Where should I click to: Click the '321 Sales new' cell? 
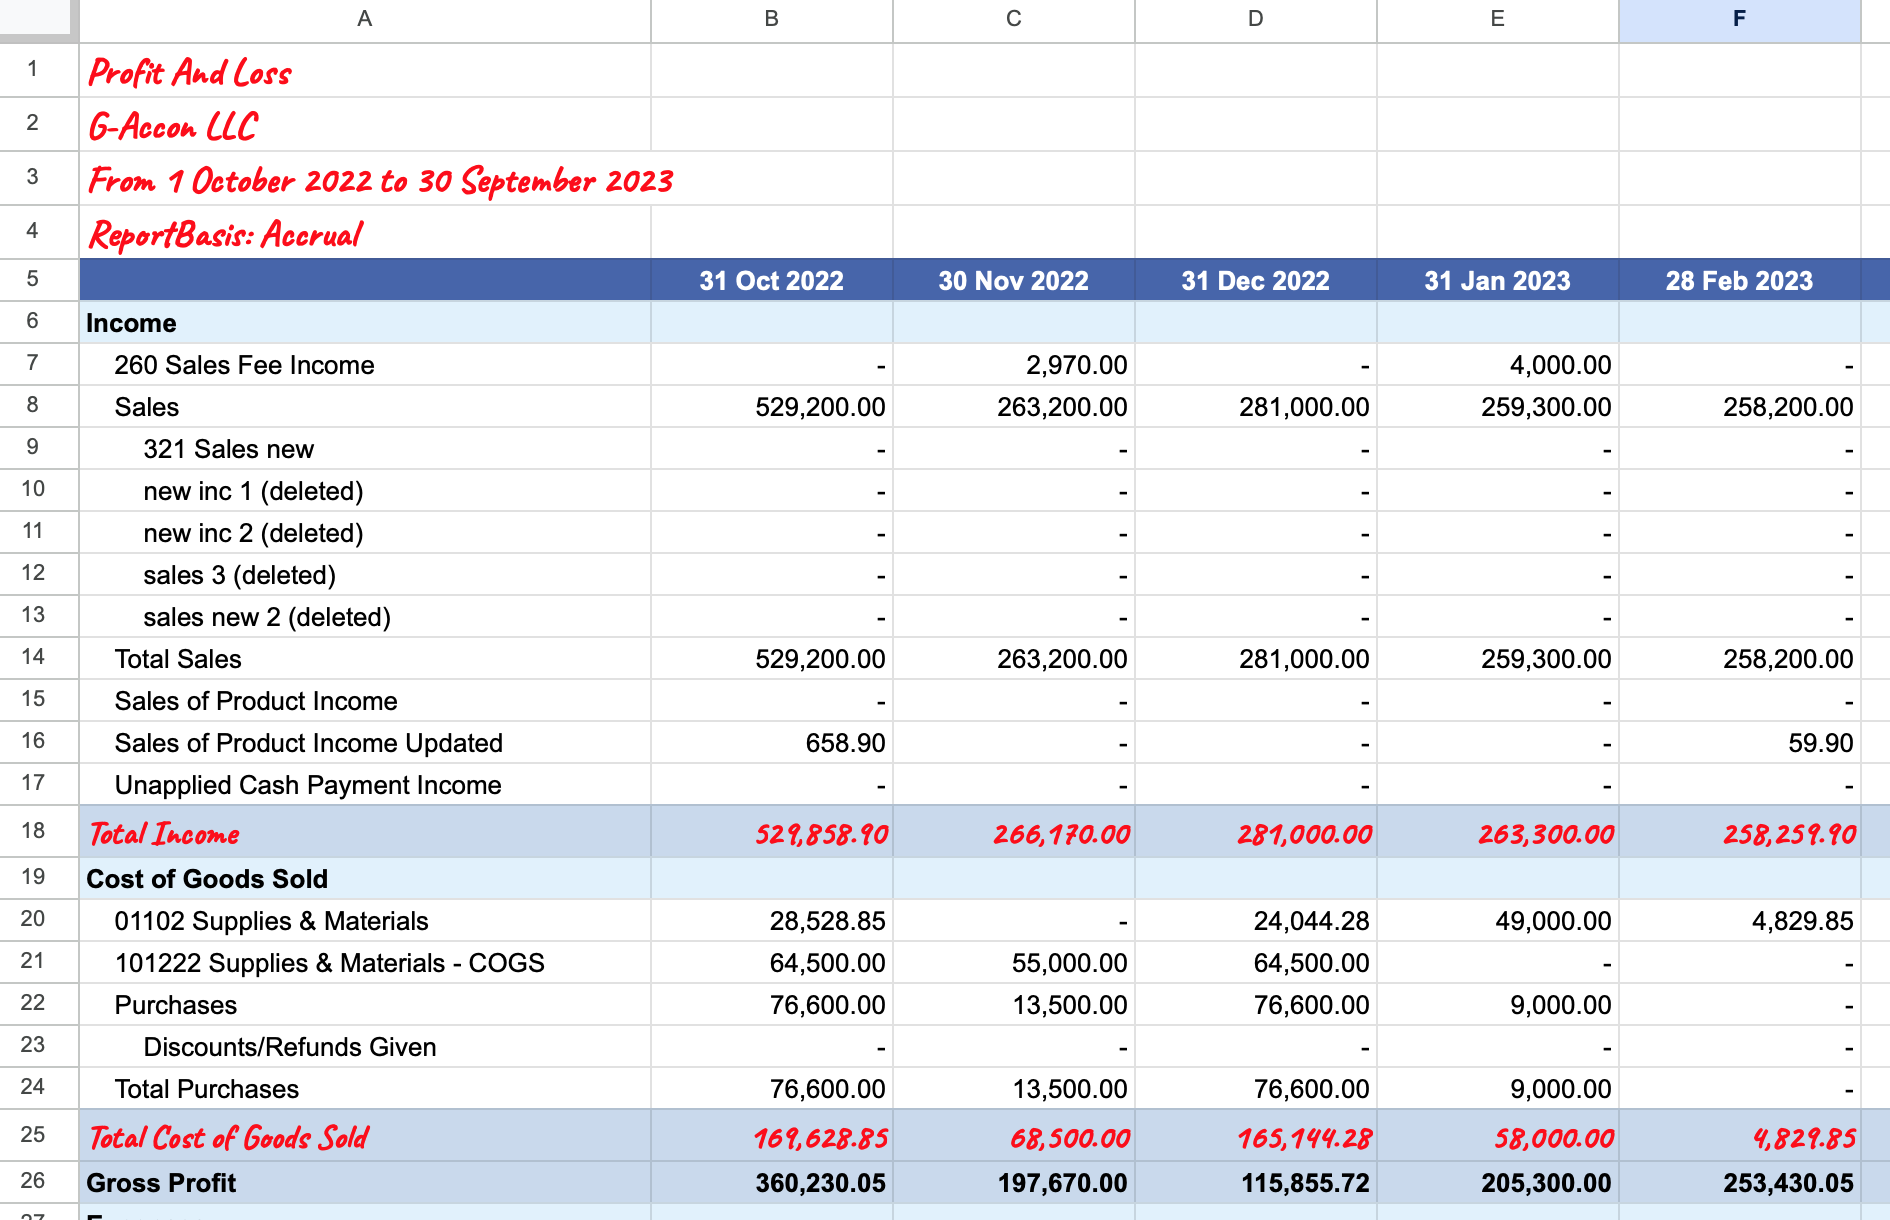[365, 449]
